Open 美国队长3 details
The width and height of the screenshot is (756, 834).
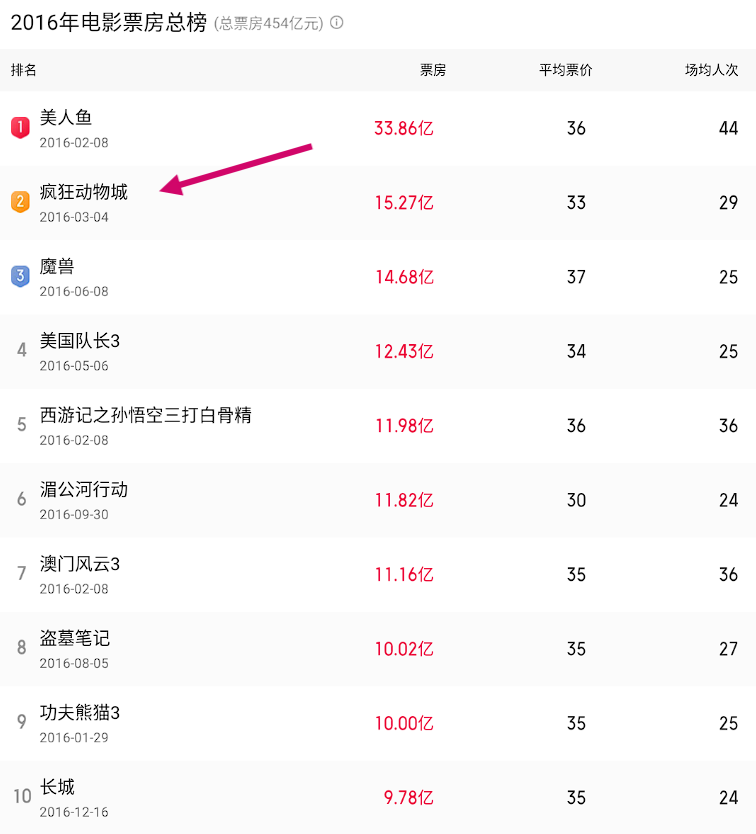(x=80, y=340)
